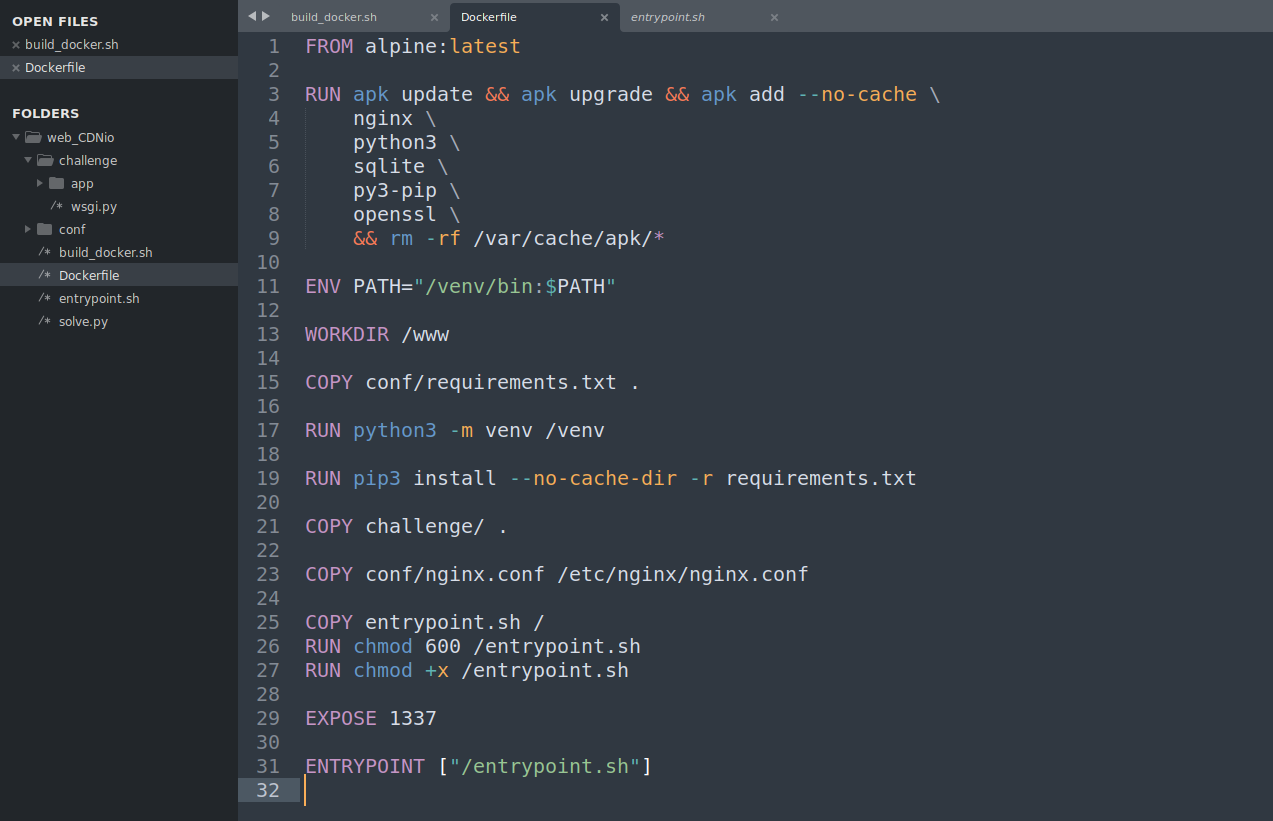The image size is (1273, 821).
Task: Expand the app folder
Action: (x=40, y=184)
